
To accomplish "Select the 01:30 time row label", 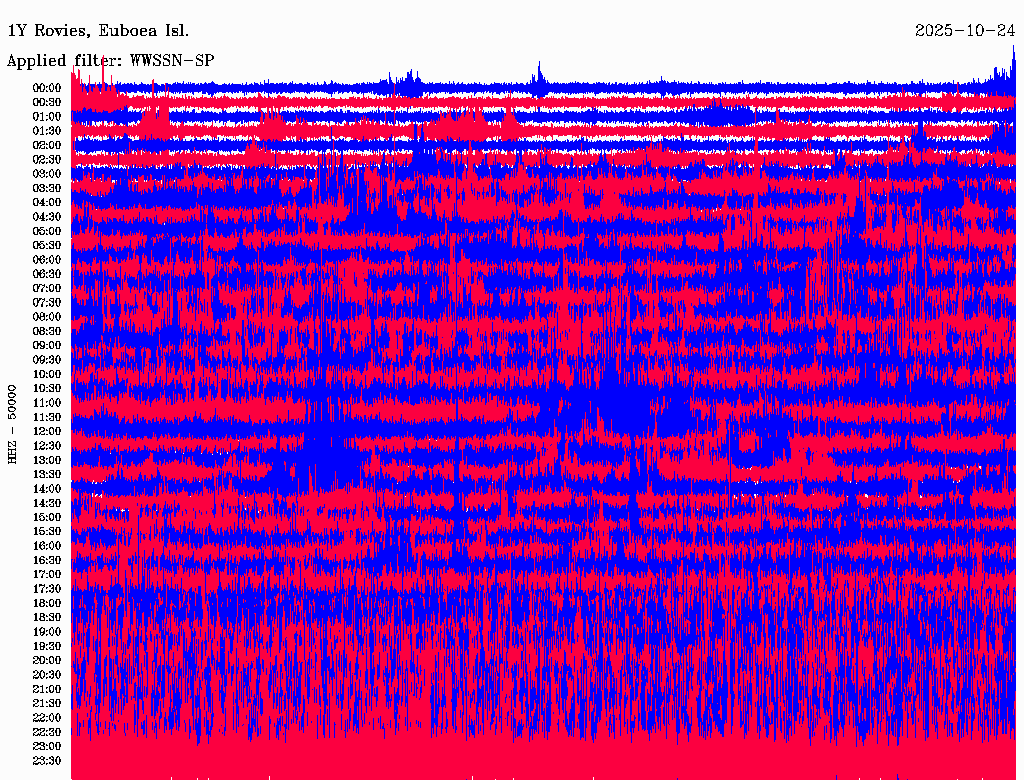I will (x=47, y=131).
